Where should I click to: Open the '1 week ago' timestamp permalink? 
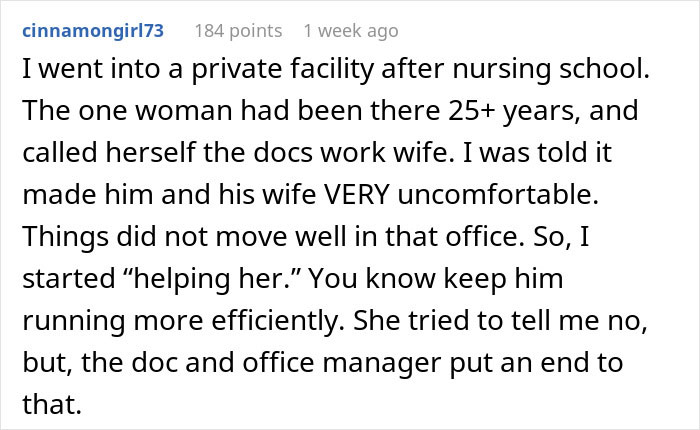[350, 31]
